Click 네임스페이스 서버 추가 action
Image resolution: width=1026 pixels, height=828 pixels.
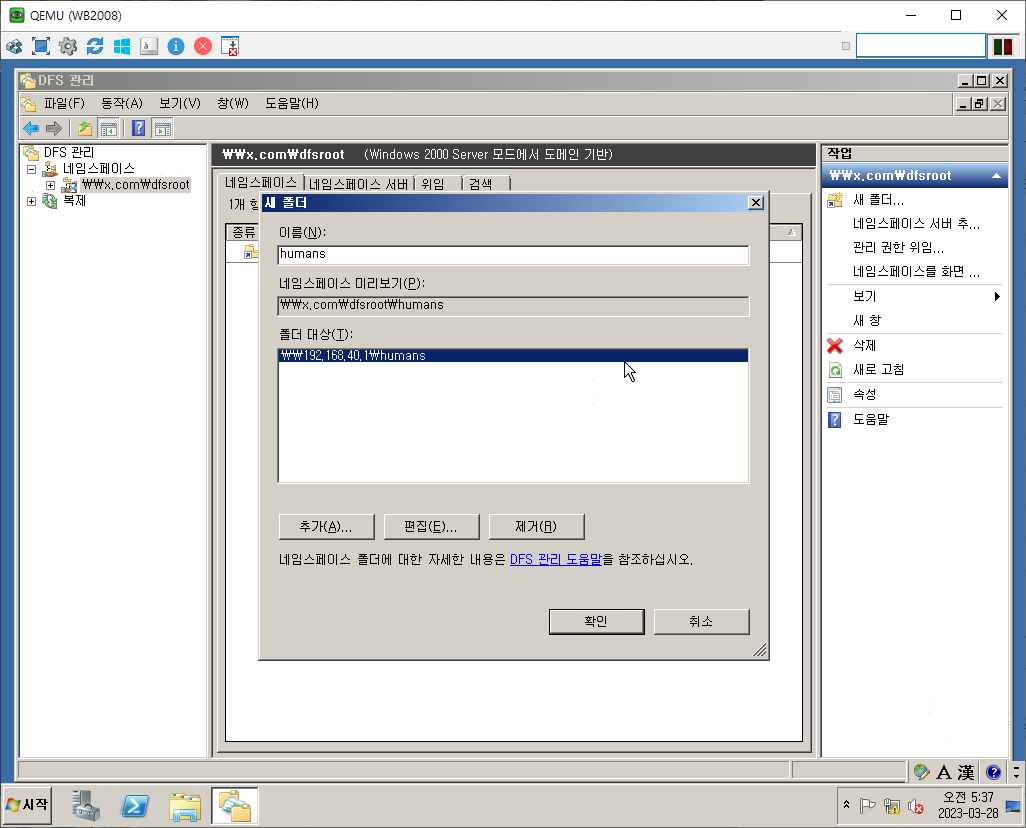point(916,224)
